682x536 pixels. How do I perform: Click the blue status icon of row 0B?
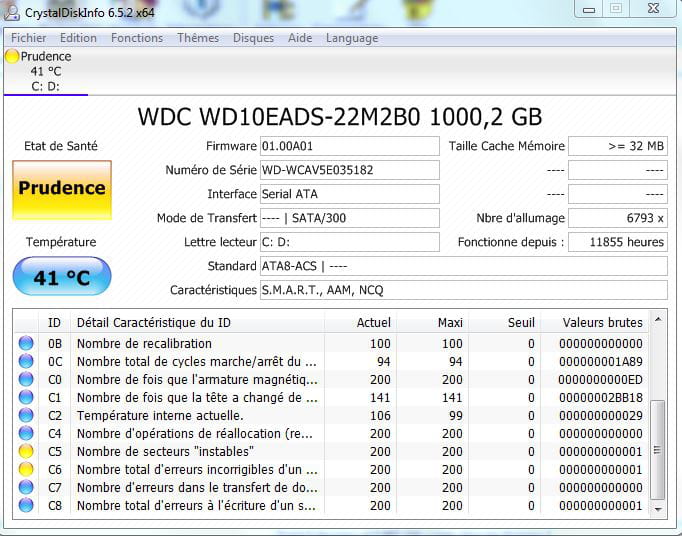click(x=26, y=343)
